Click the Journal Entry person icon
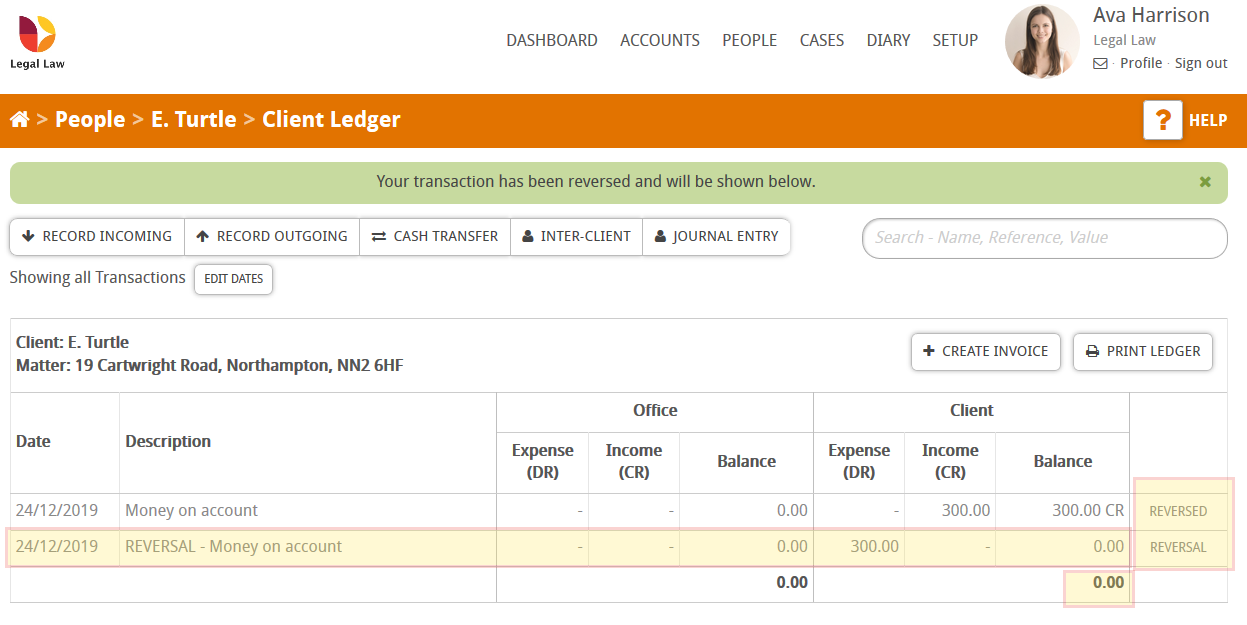1247x625 pixels. pos(660,236)
